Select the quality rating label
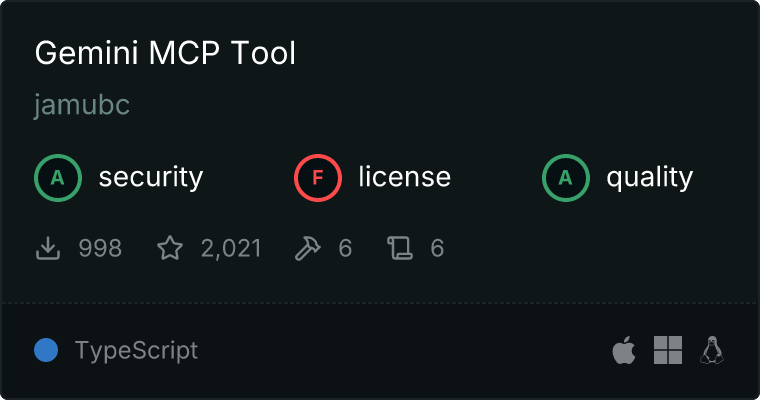This screenshot has width=760, height=400. click(x=650, y=178)
